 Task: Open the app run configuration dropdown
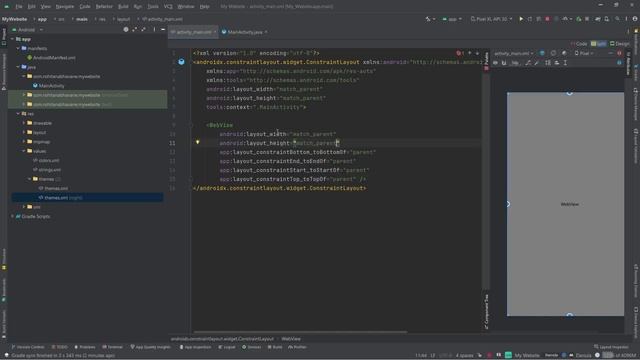click(x=452, y=19)
